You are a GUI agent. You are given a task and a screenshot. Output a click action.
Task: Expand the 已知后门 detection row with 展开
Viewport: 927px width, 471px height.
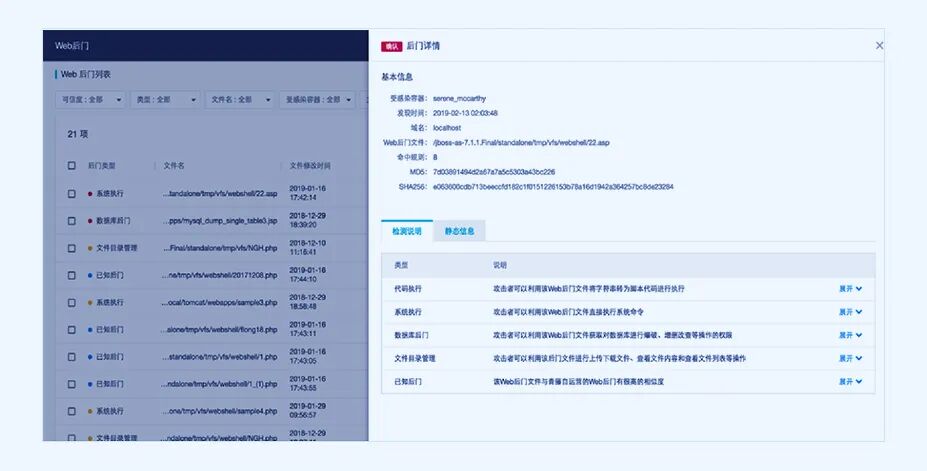click(x=850, y=382)
